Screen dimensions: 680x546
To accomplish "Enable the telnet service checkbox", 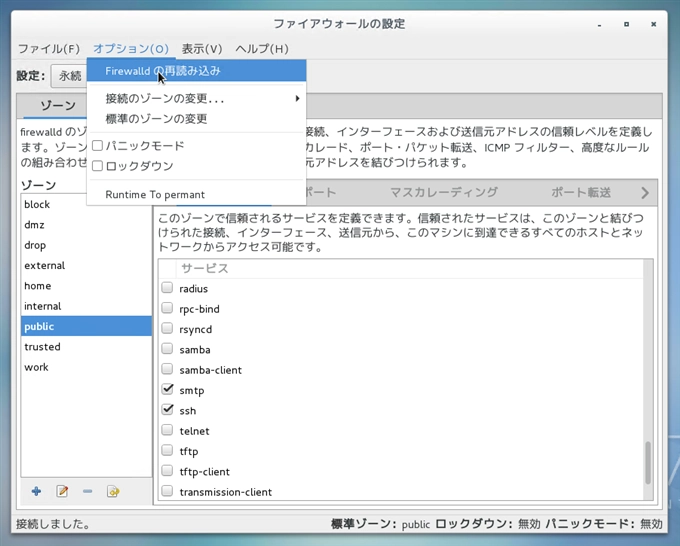I will pyautogui.click(x=167, y=430).
